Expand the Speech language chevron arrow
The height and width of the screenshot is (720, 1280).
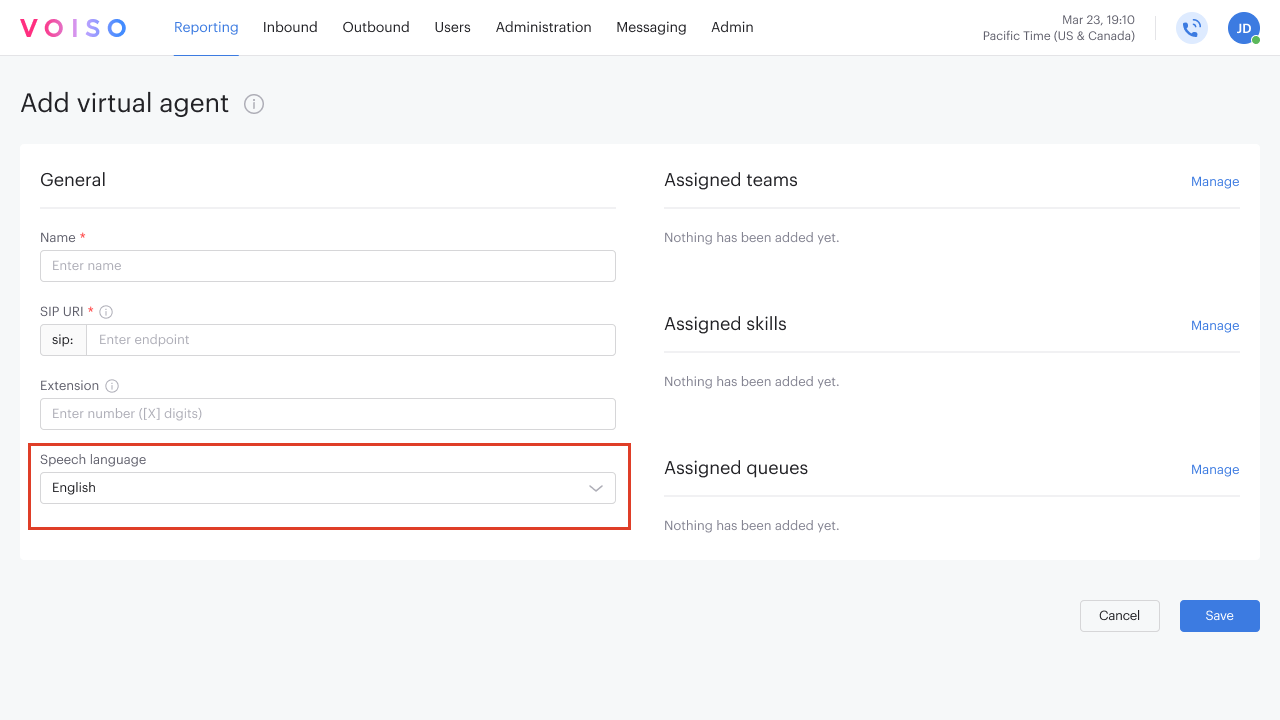pos(596,488)
